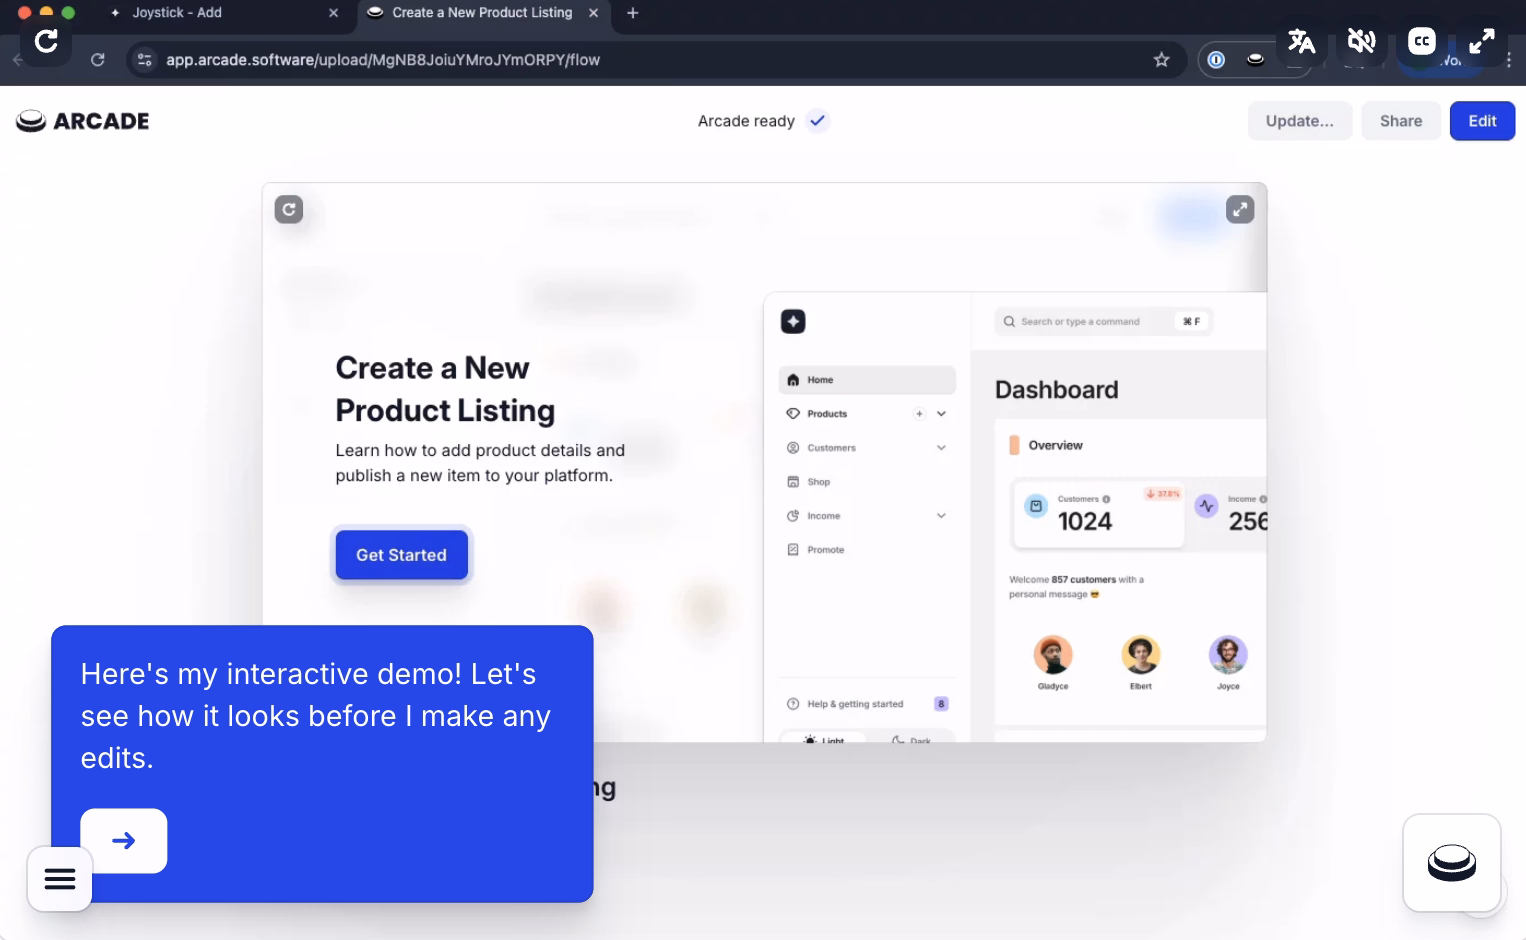Click the help badge number 8
Screen dimensions: 1526x940
941,704
